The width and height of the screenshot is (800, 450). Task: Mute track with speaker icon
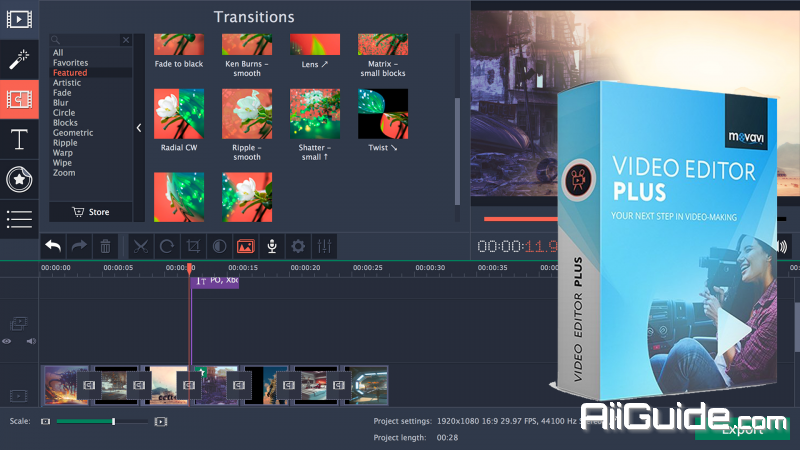click(x=31, y=341)
